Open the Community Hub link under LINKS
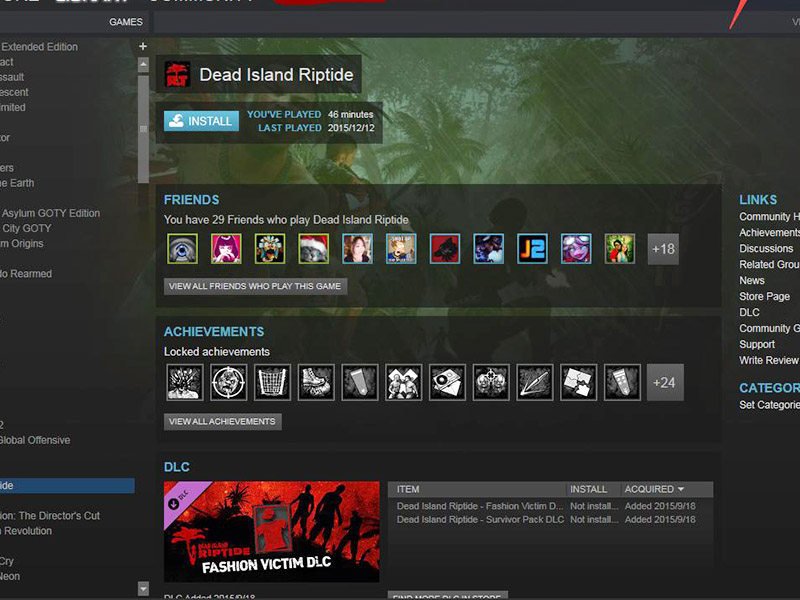The image size is (800, 600). click(769, 217)
